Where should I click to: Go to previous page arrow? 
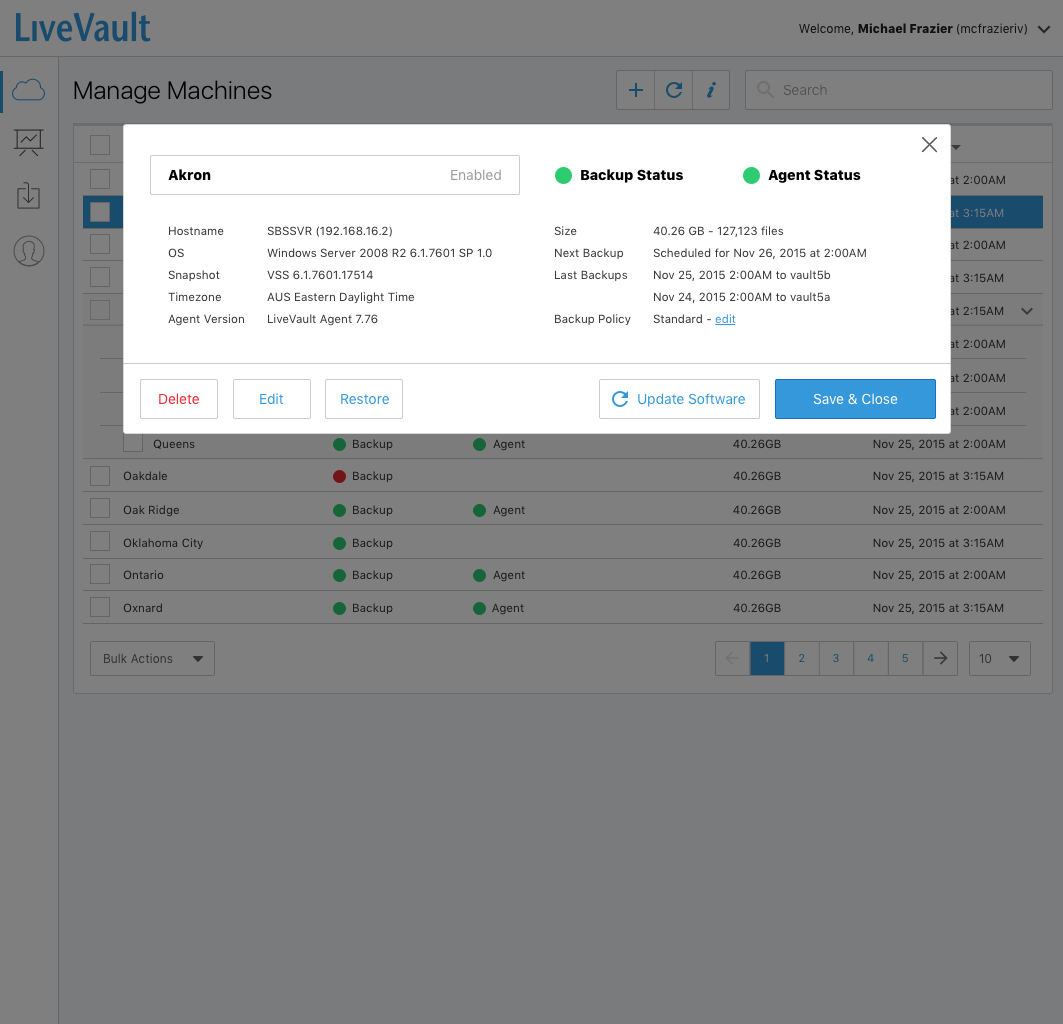pos(733,658)
